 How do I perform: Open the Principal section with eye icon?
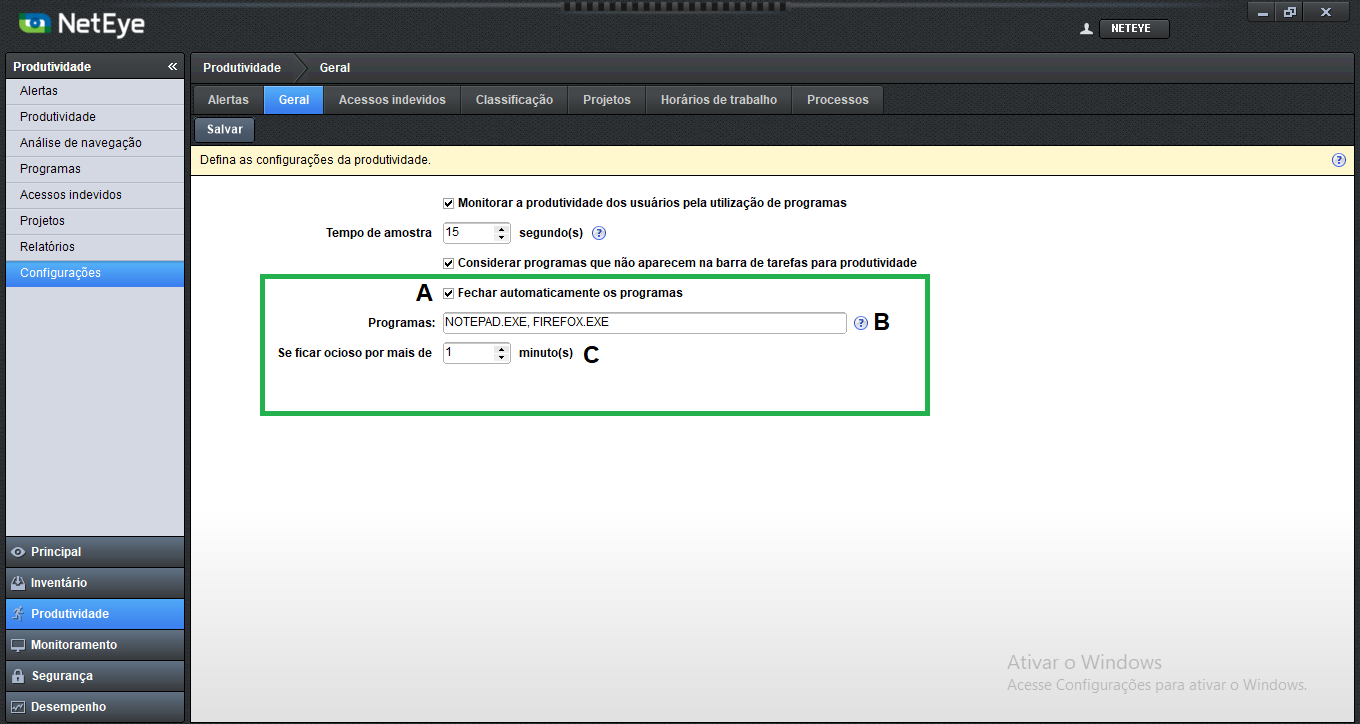tap(94, 552)
